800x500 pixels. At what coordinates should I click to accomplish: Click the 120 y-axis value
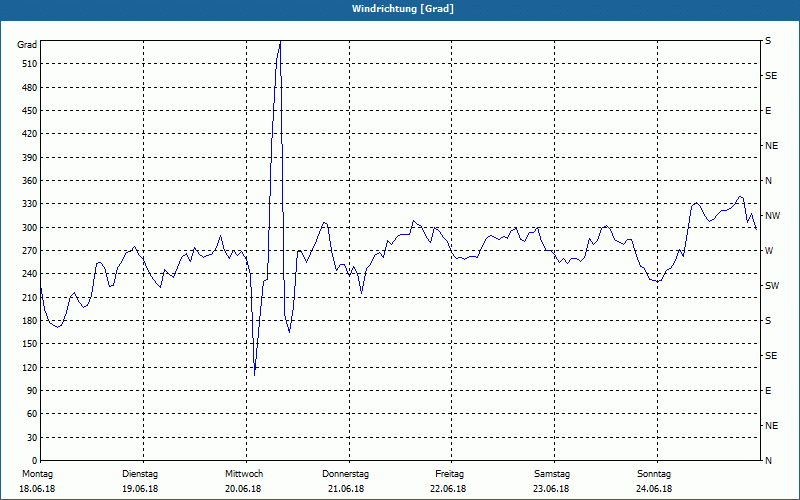(30, 368)
